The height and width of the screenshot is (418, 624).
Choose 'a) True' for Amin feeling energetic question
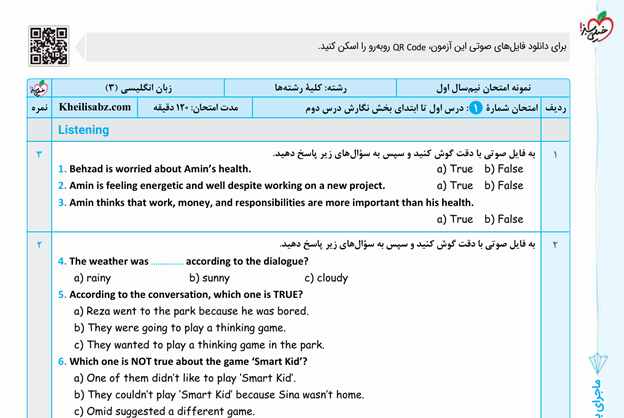click(455, 186)
